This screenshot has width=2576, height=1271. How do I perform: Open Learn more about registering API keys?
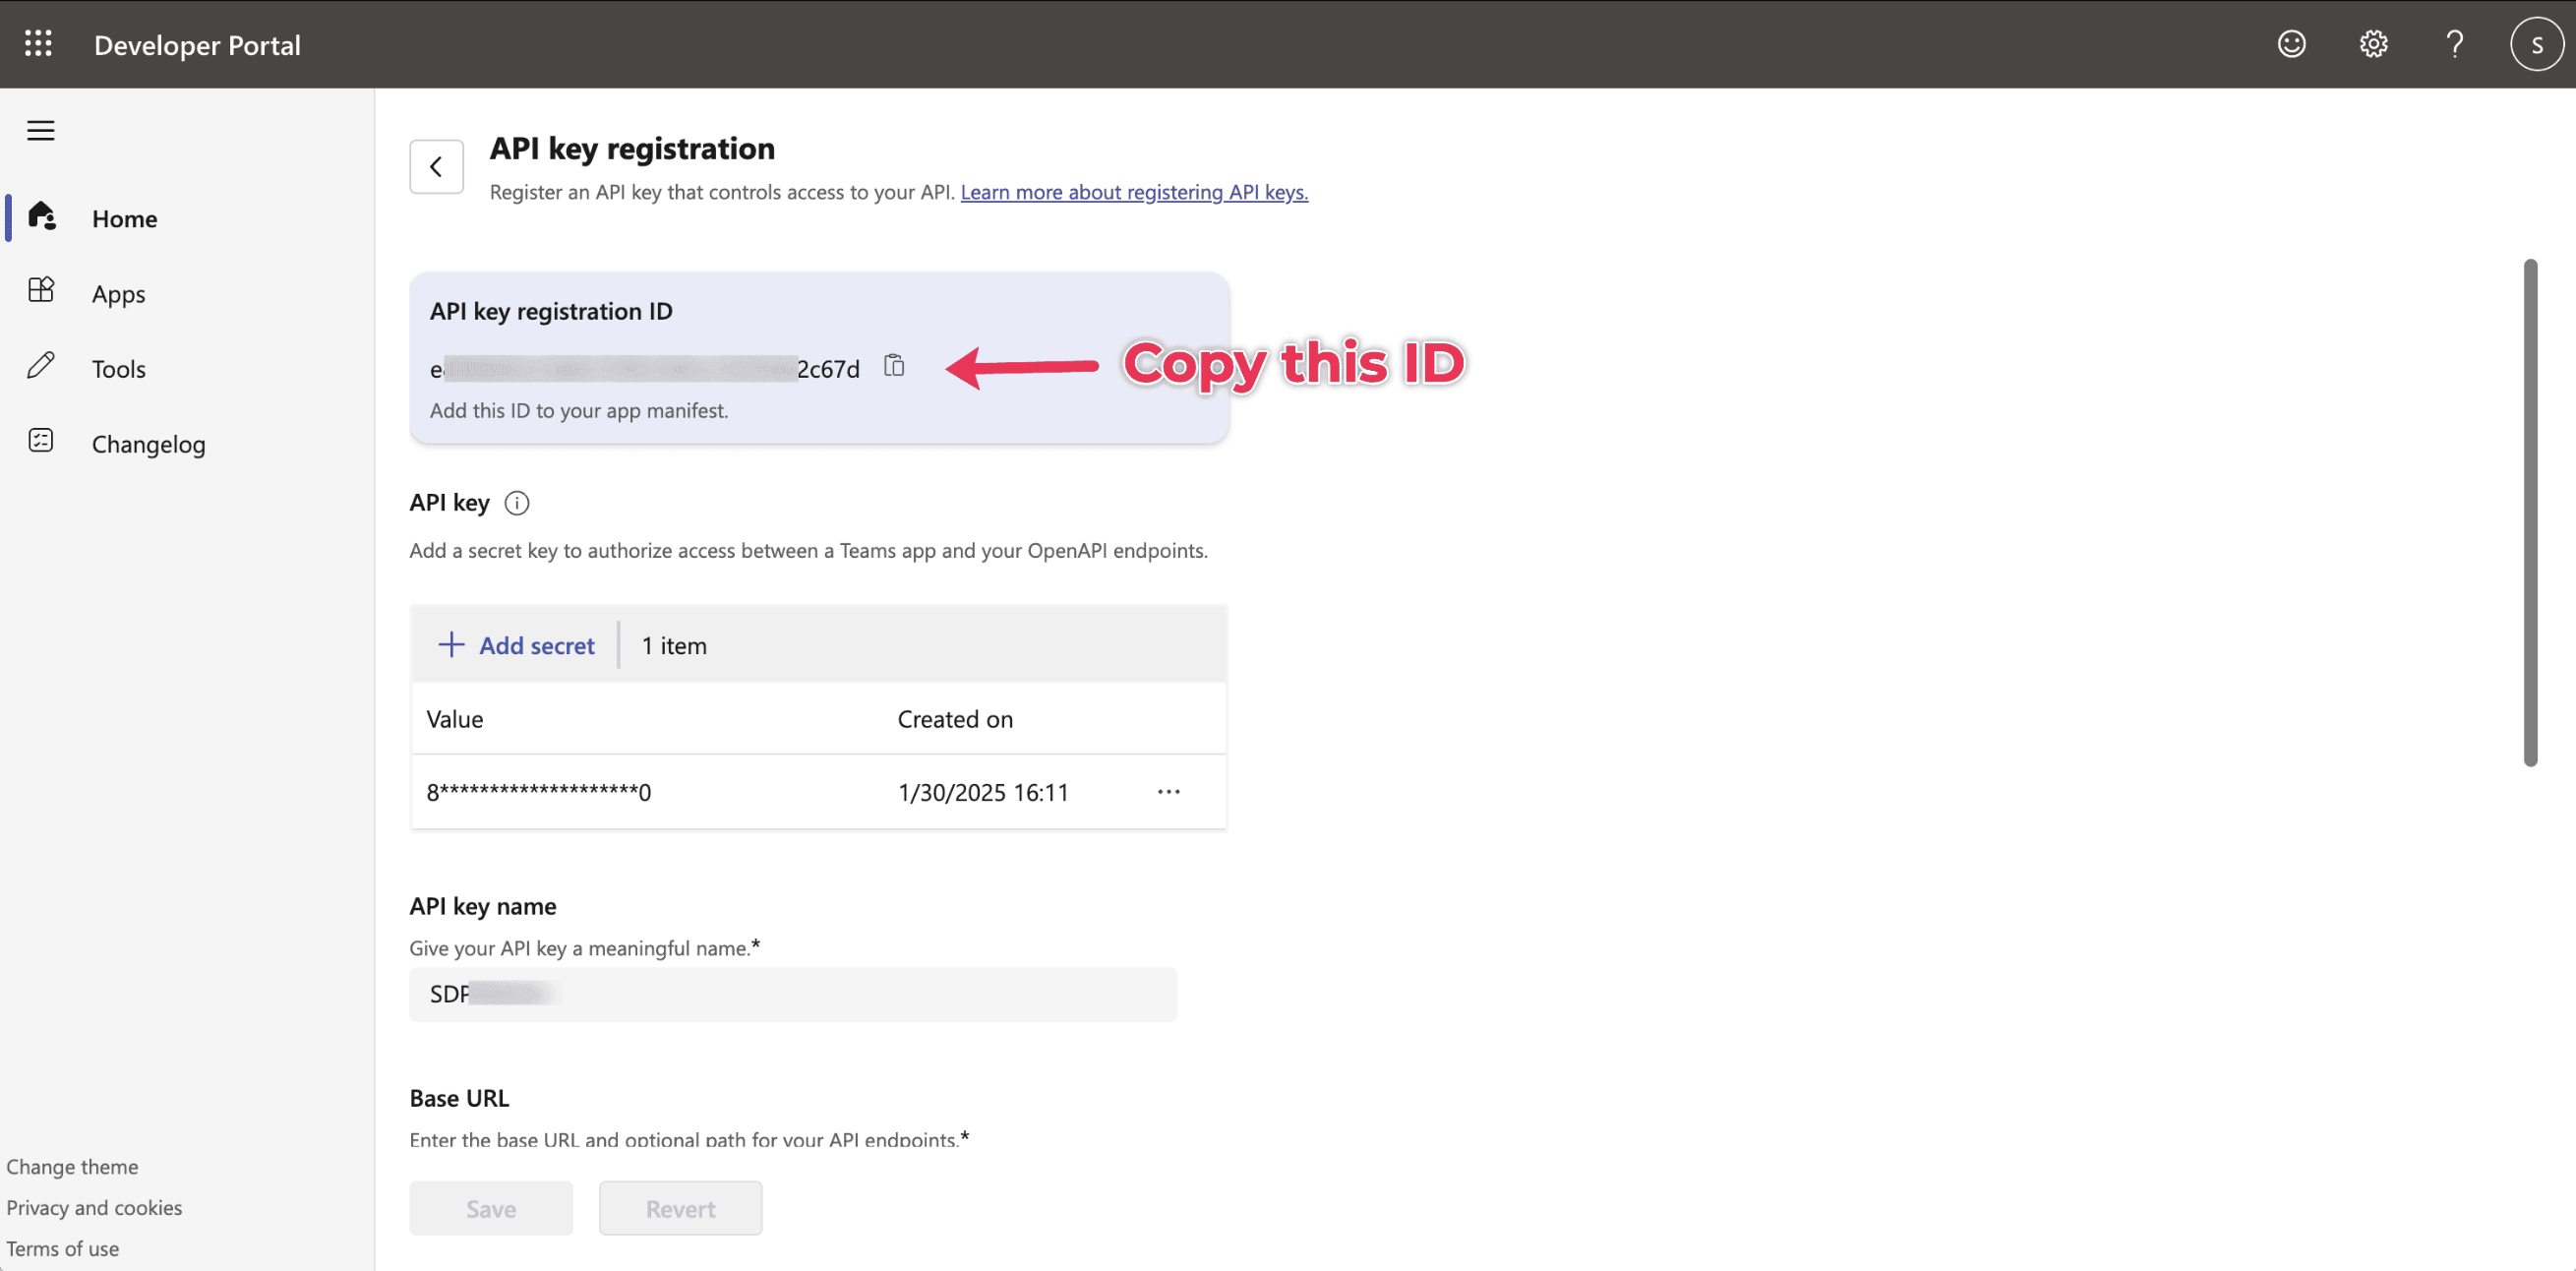[1134, 192]
